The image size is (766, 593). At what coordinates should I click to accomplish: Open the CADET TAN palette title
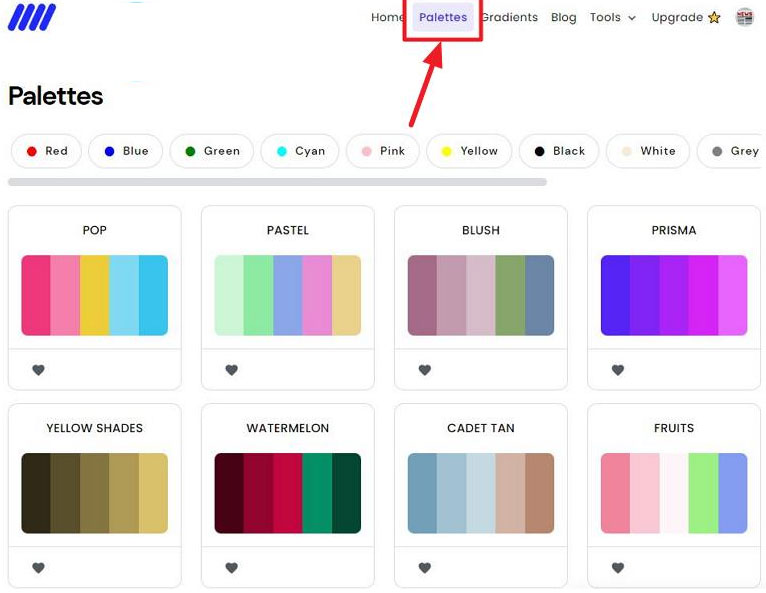(481, 428)
